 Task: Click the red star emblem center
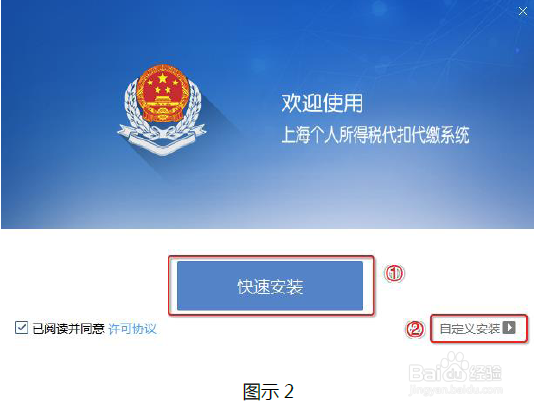coord(163,79)
